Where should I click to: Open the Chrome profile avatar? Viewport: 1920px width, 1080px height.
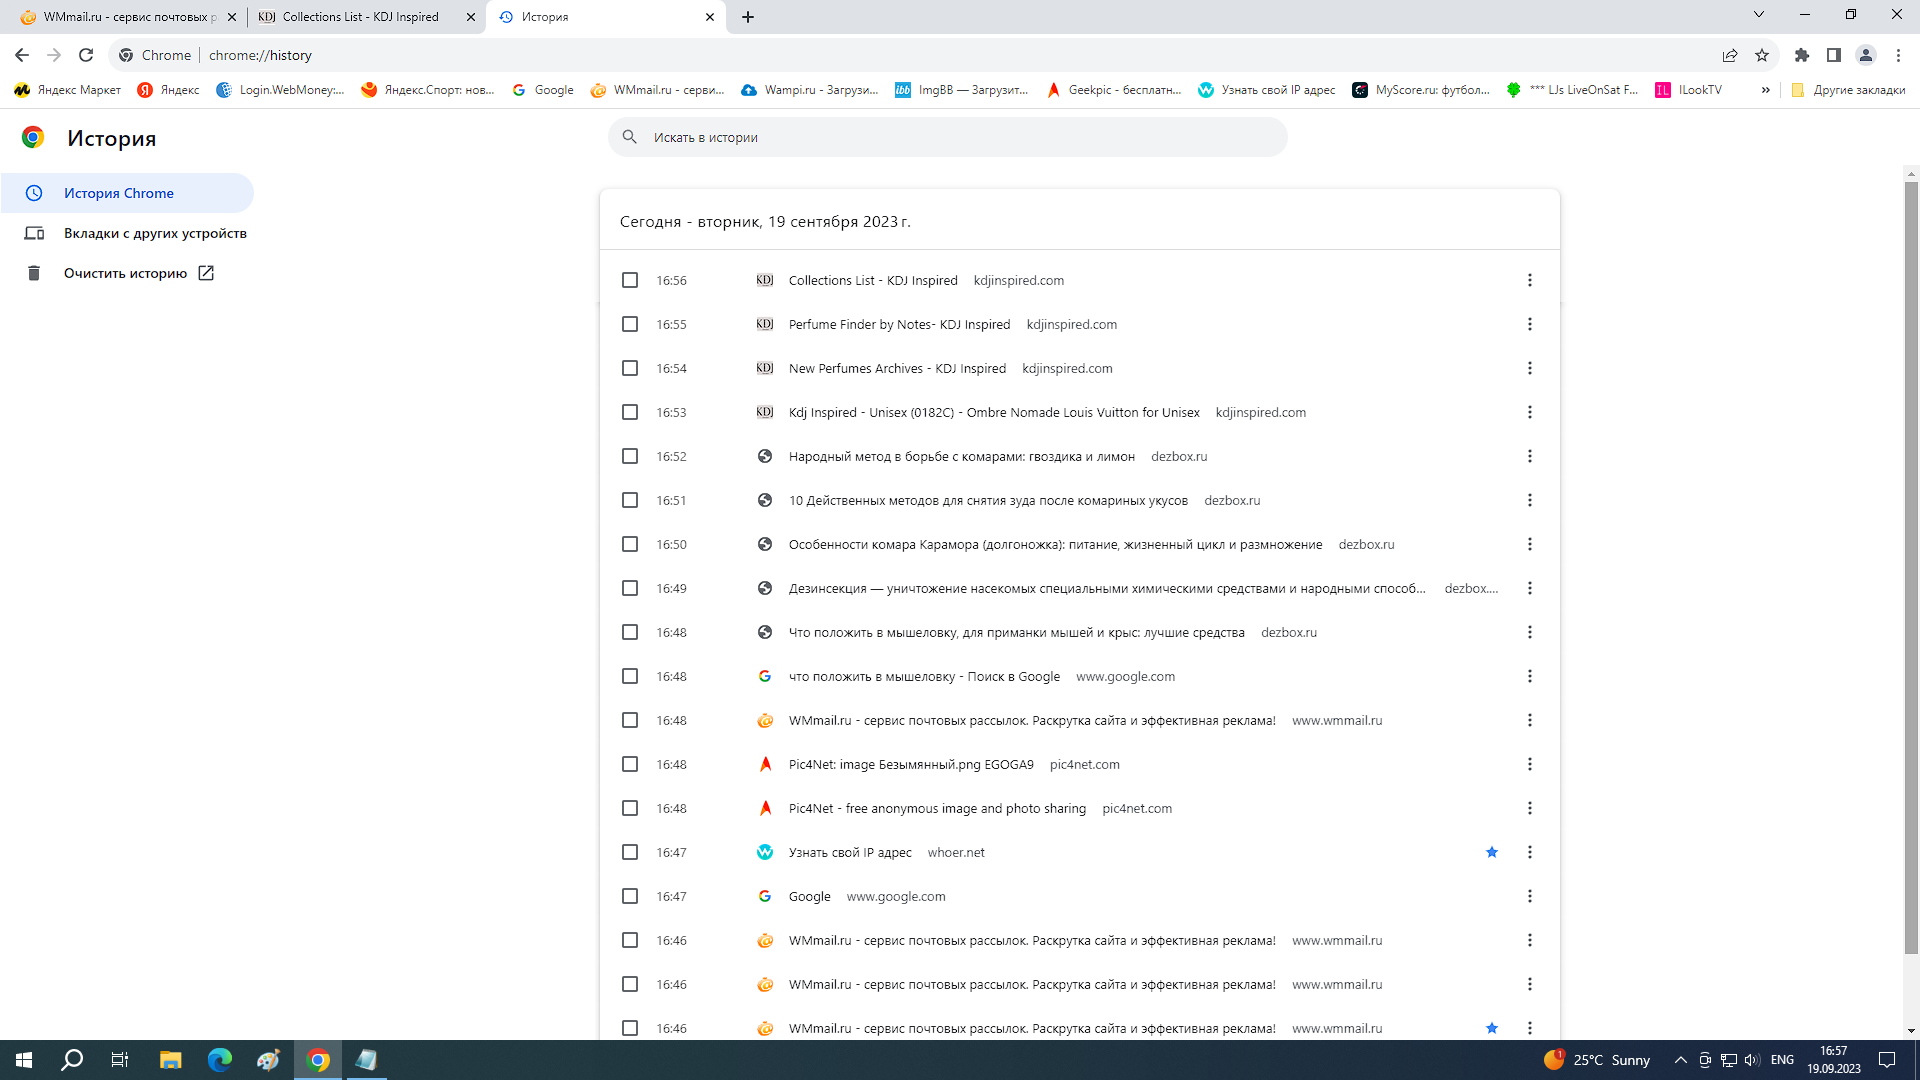coord(1866,55)
